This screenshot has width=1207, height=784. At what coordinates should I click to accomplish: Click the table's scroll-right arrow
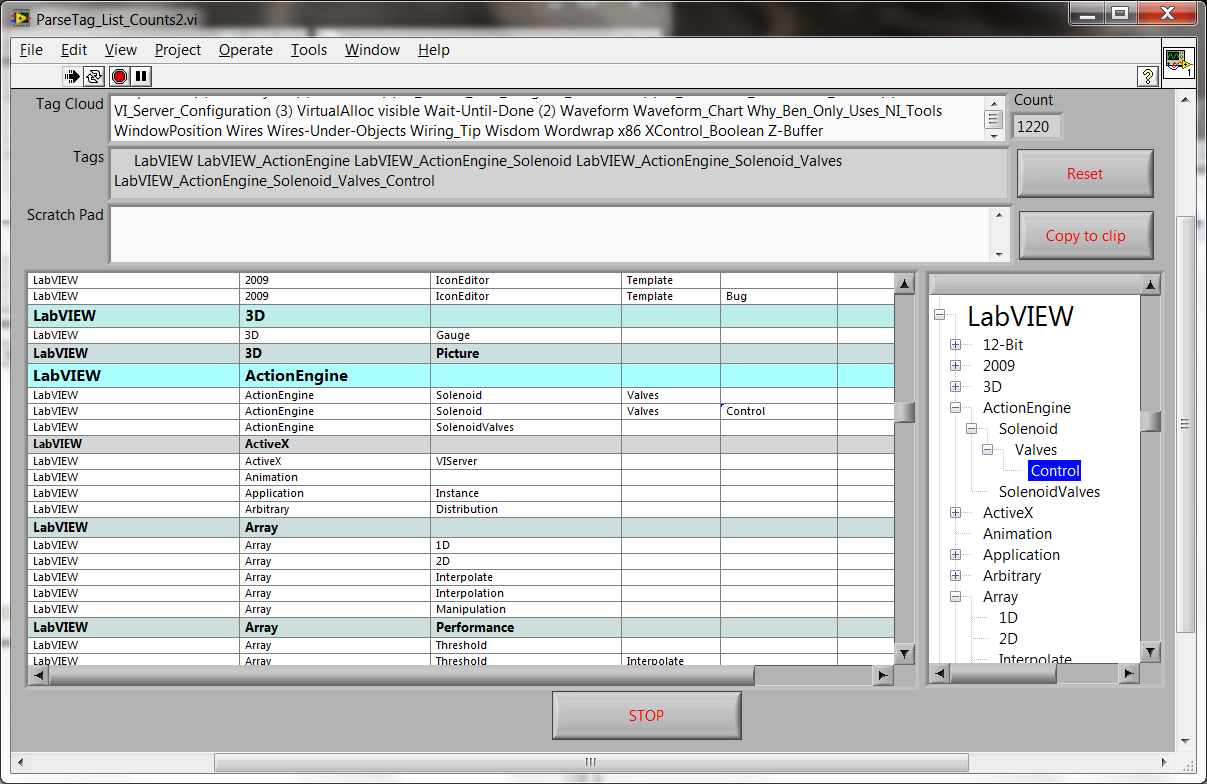(x=883, y=676)
